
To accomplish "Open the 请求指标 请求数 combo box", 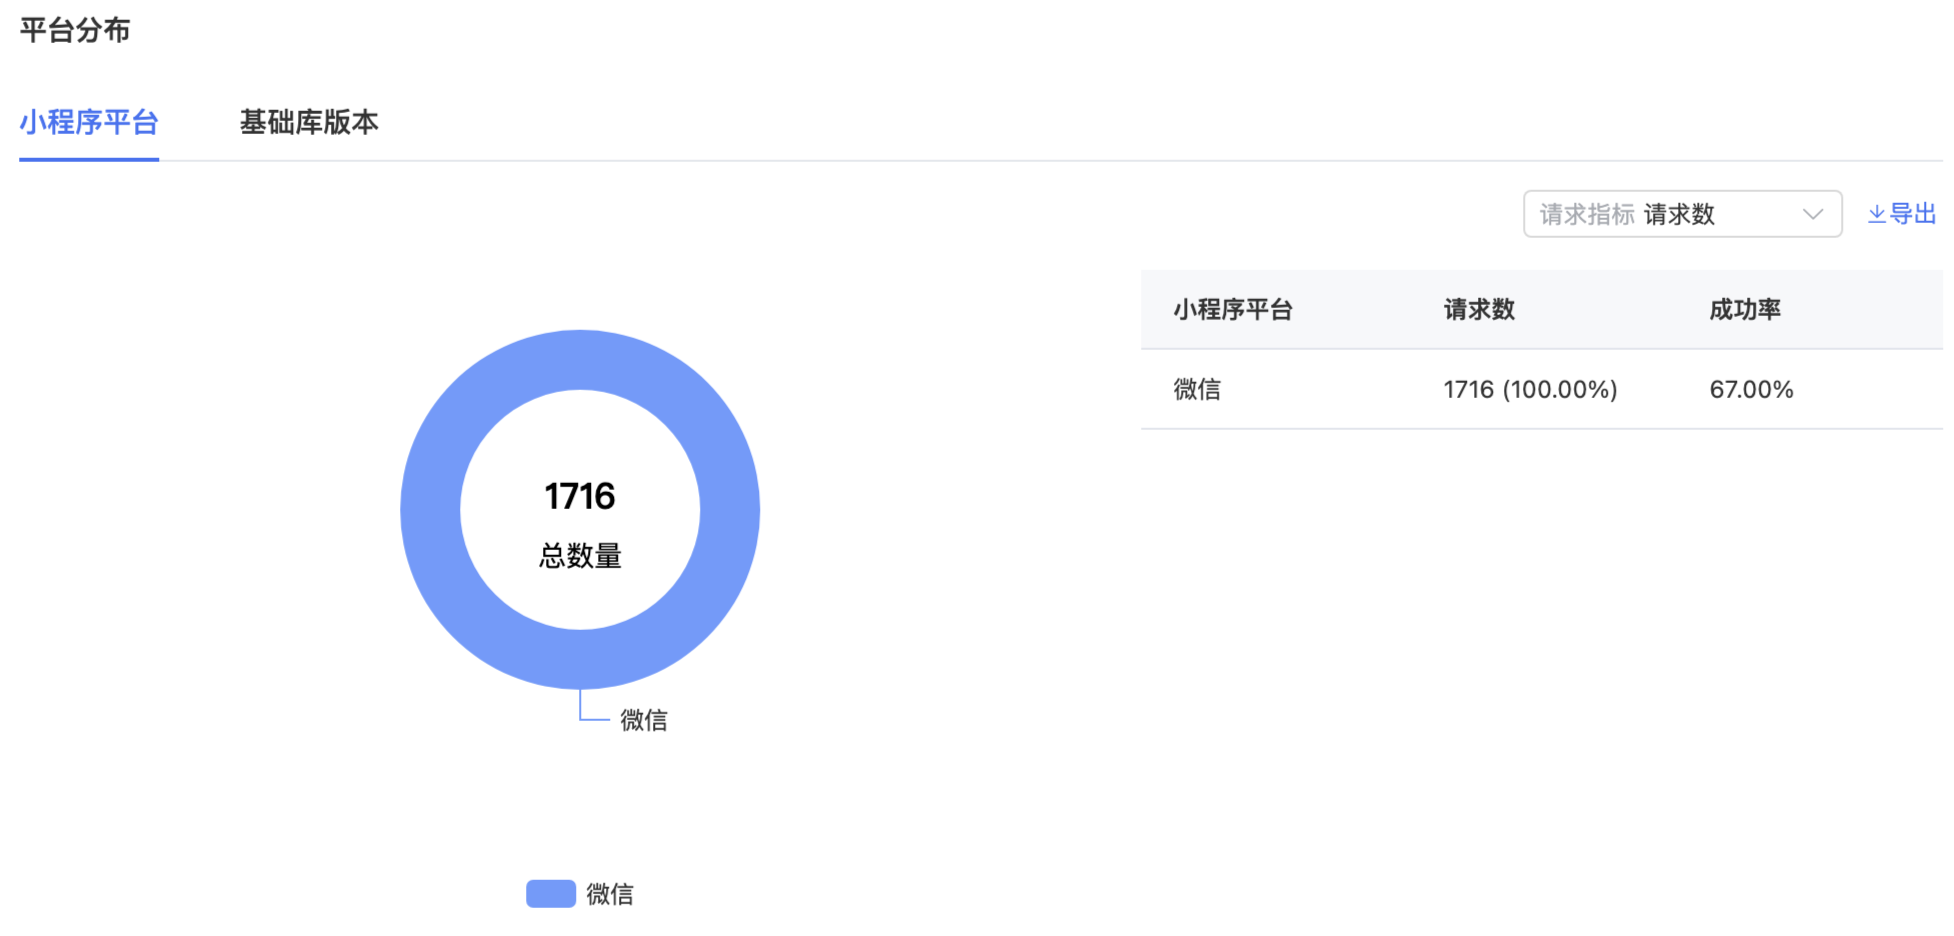I will tap(1682, 214).
